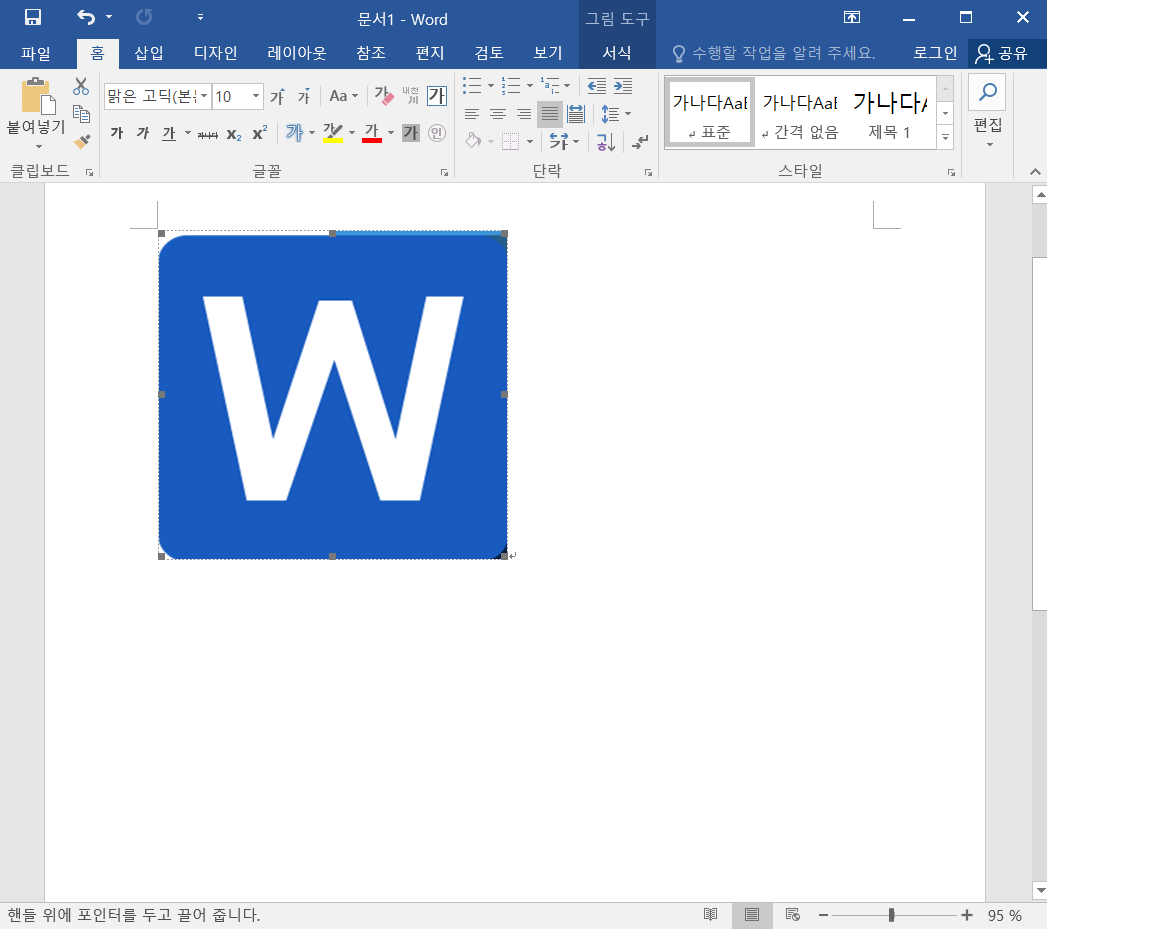Open the undo history dropdown arrow
The width and height of the screenshot is (1152, 929).
109,18
